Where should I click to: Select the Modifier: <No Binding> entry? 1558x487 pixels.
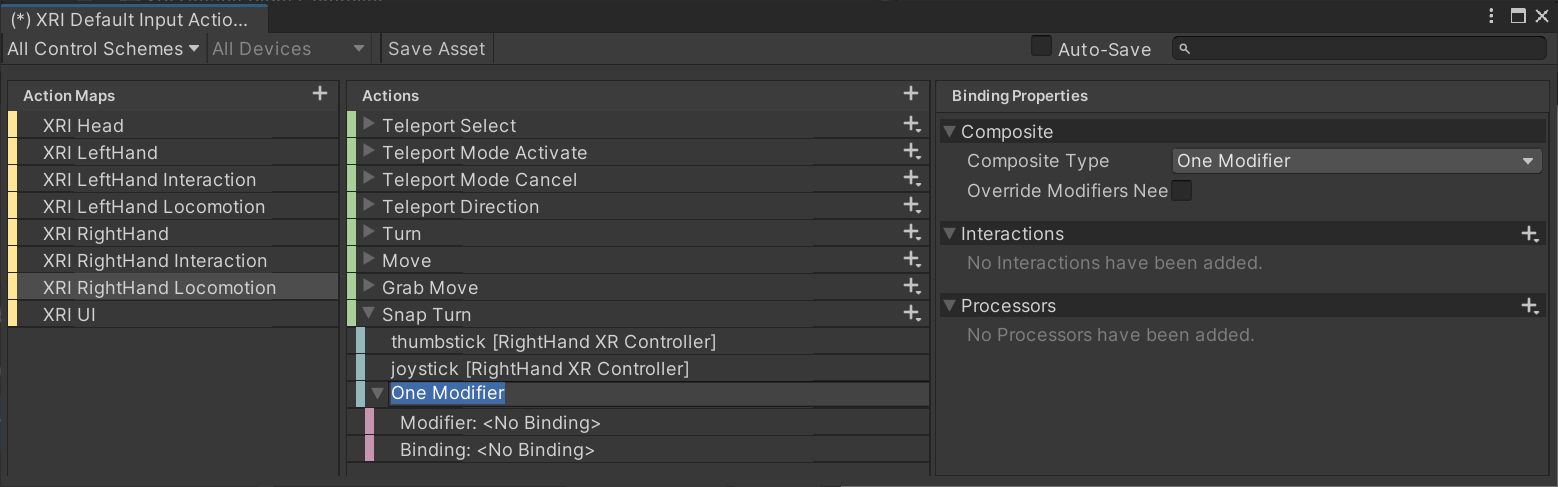click(500, 423)
